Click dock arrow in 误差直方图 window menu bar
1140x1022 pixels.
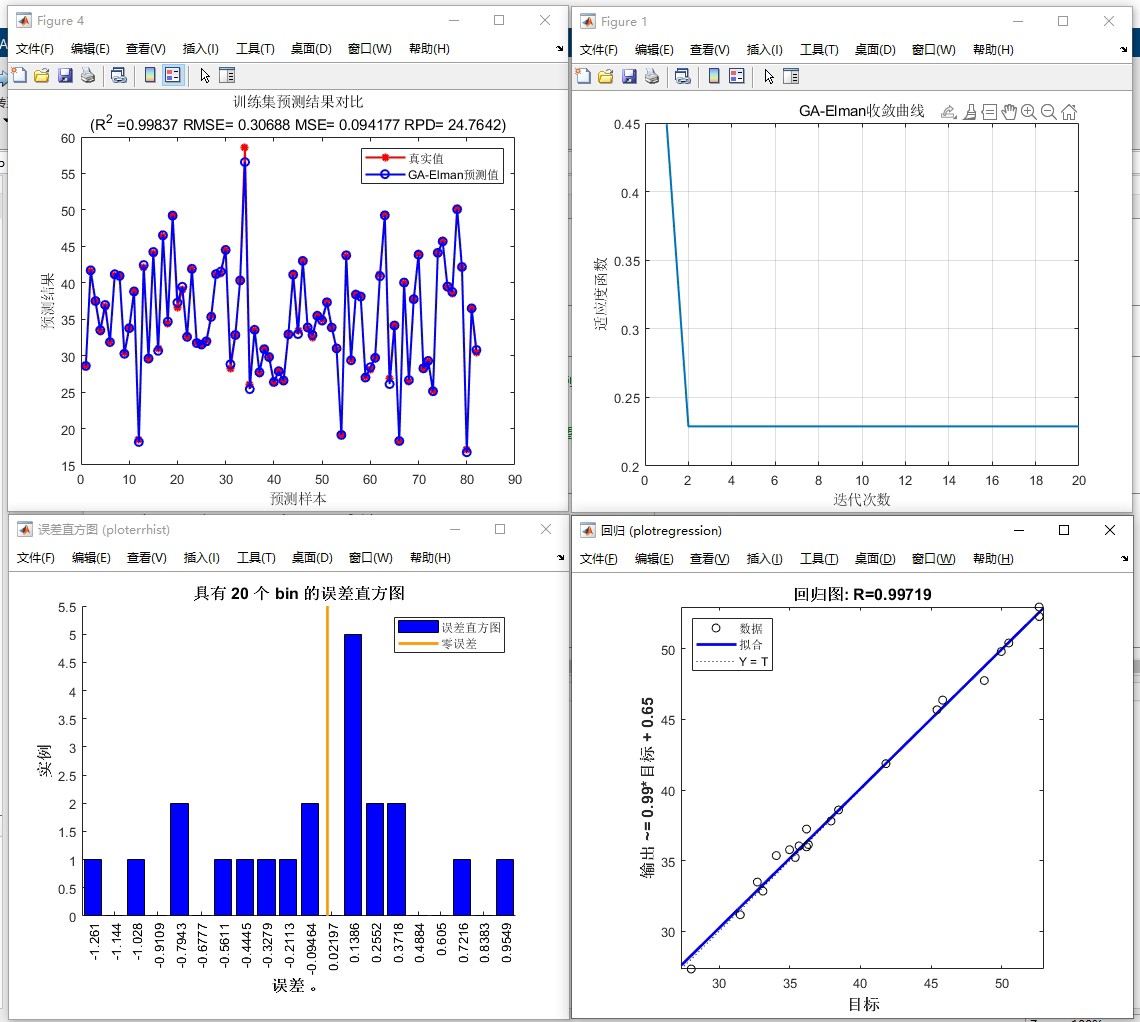tap(561, 558)
